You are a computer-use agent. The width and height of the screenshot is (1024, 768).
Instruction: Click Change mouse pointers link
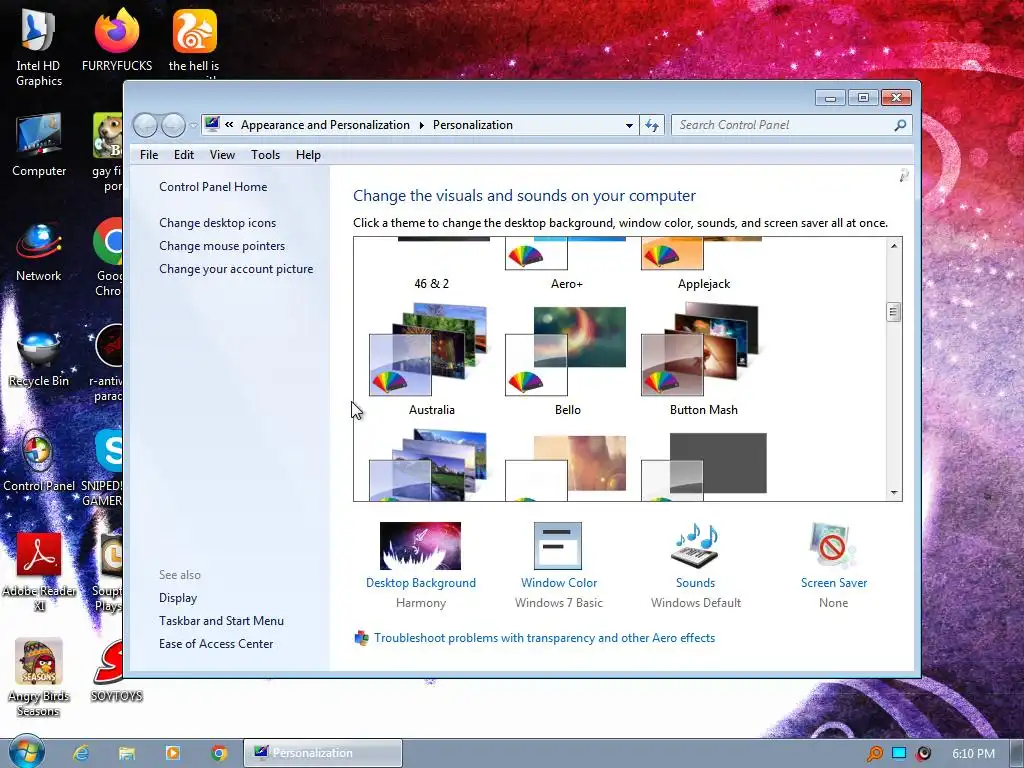(x=222, y=246)
